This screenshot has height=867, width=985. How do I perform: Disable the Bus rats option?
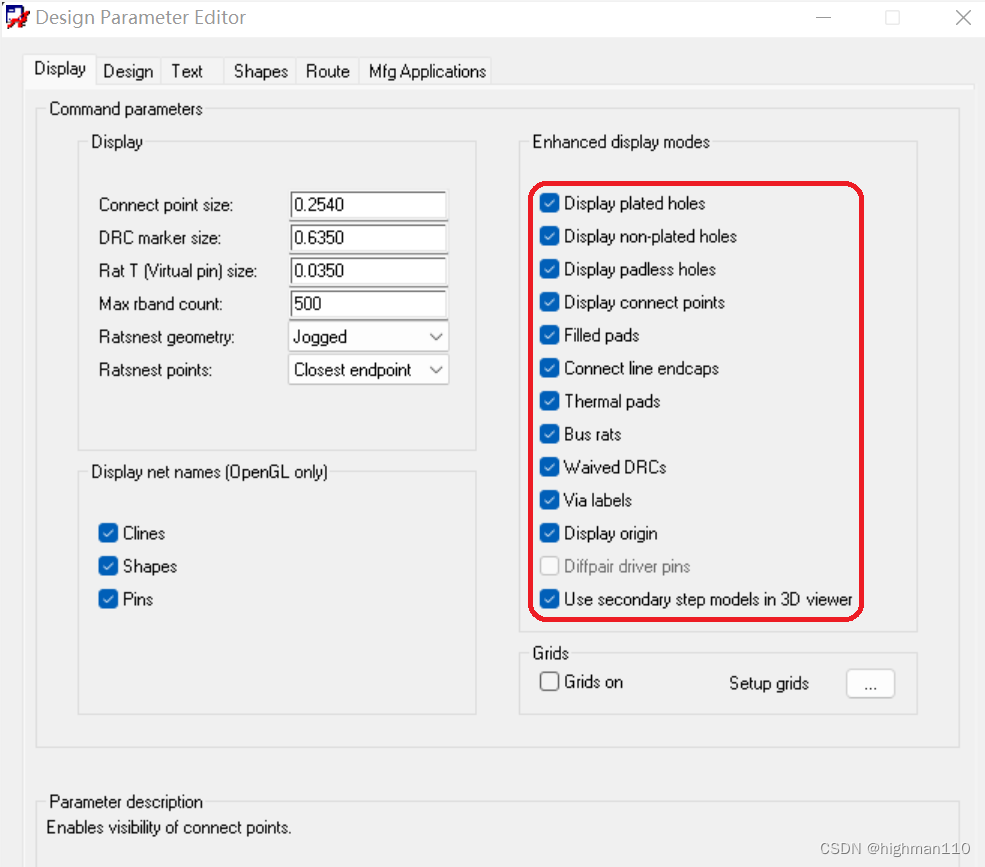549,434
